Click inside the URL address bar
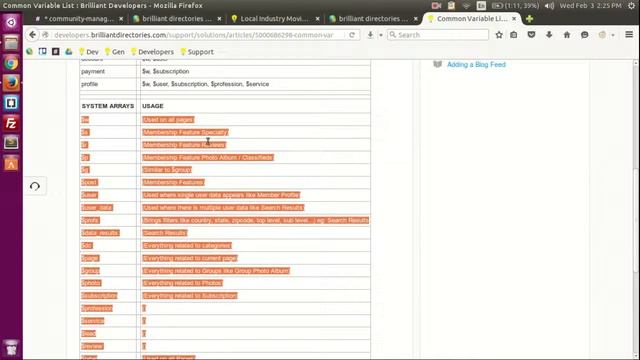This screenshot has width=640, height=360. [194, 35]
